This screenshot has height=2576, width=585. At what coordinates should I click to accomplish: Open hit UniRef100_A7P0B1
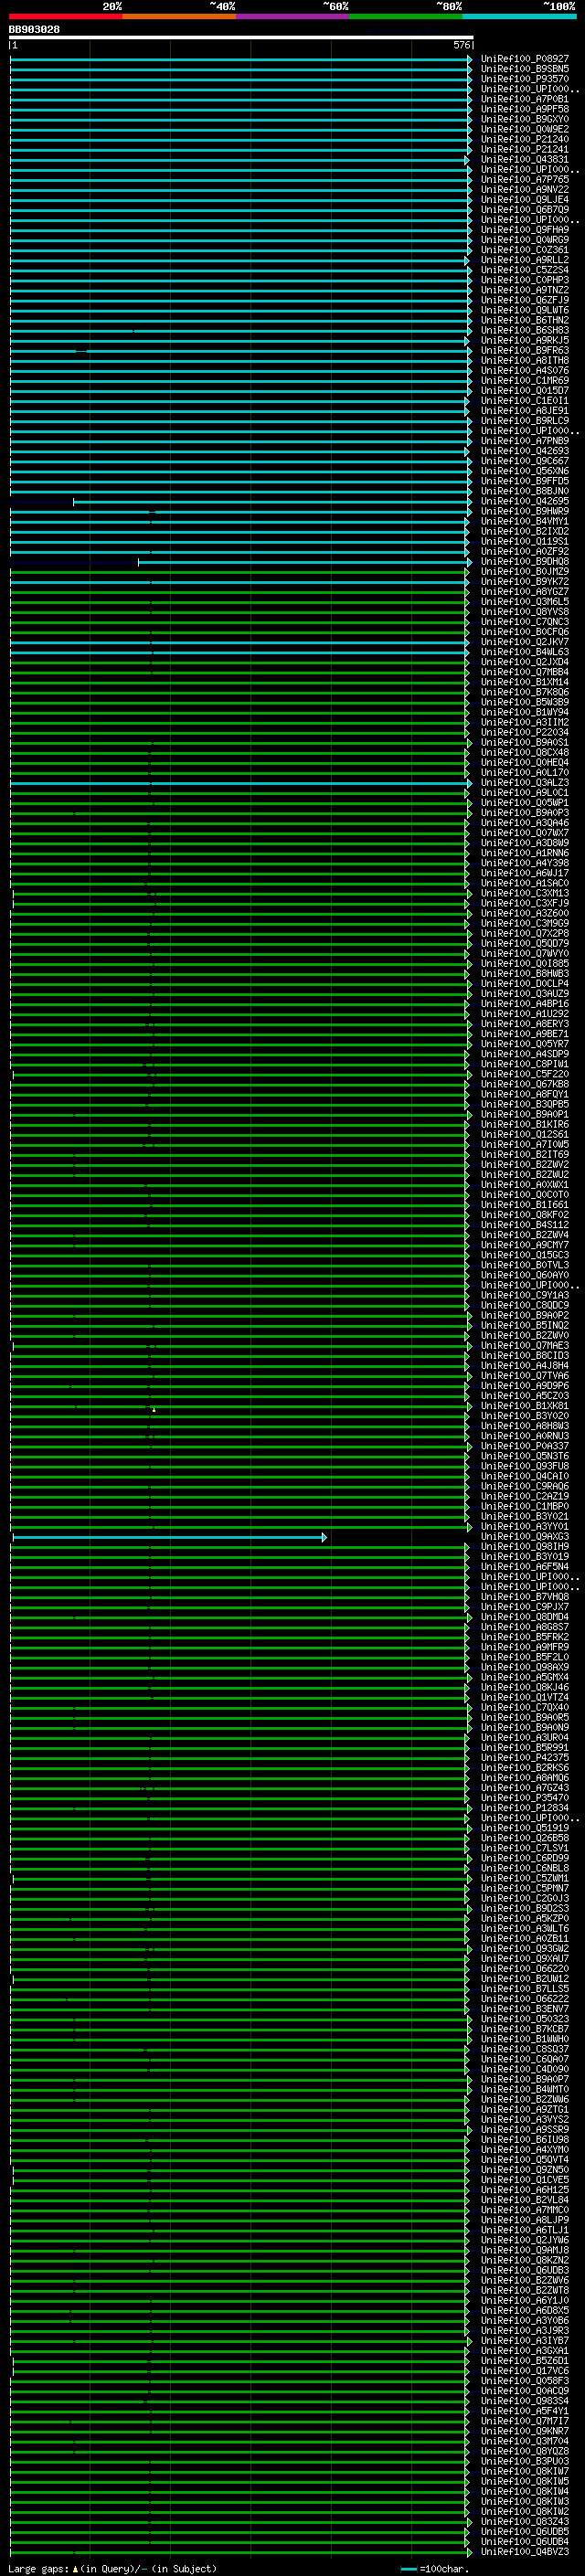524,99
